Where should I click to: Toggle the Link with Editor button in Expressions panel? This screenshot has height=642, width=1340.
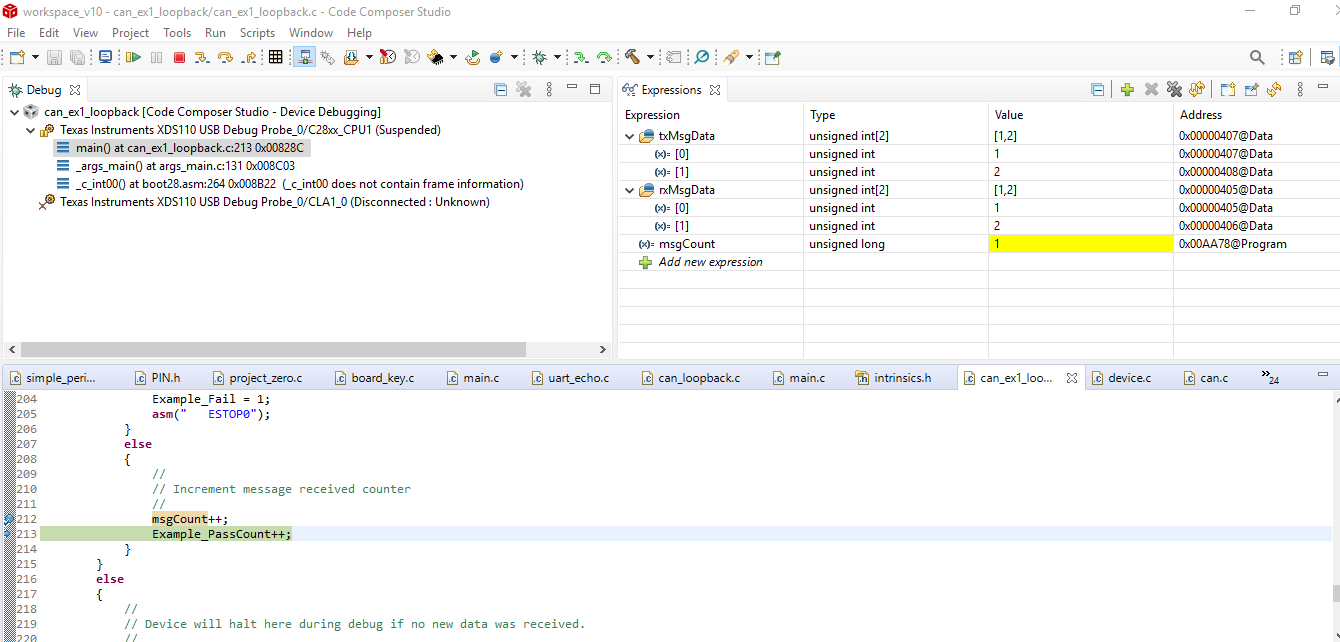[1274, 90]
